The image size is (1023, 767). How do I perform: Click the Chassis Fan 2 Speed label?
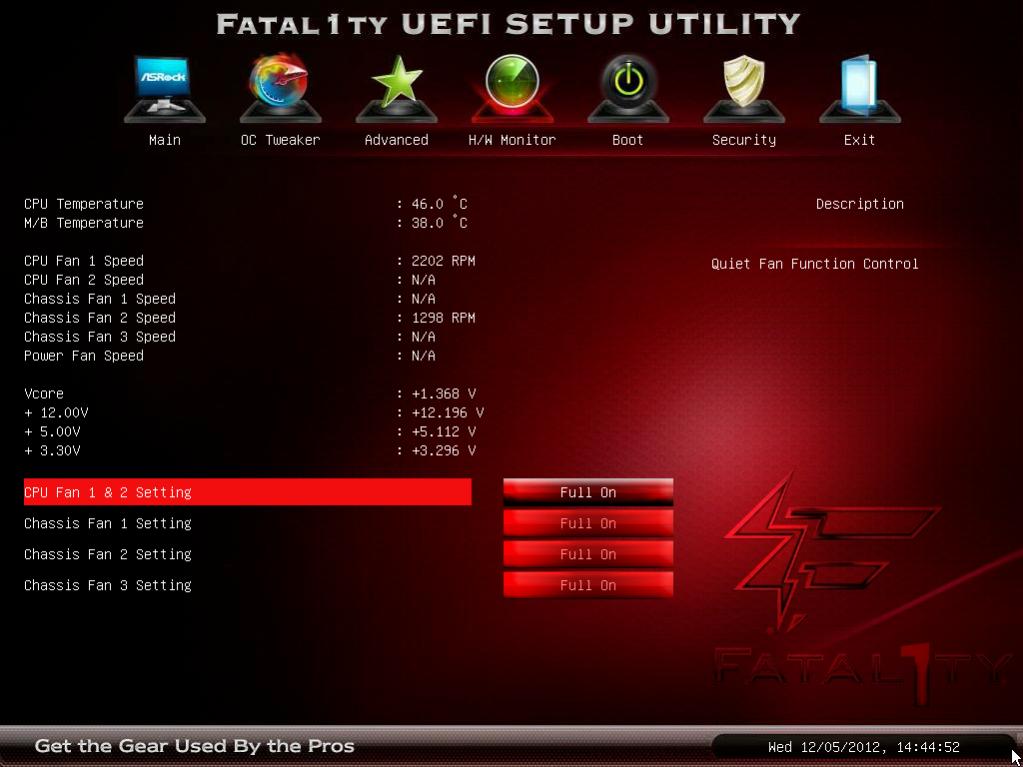pyautogui.click(x=100, y=318)
